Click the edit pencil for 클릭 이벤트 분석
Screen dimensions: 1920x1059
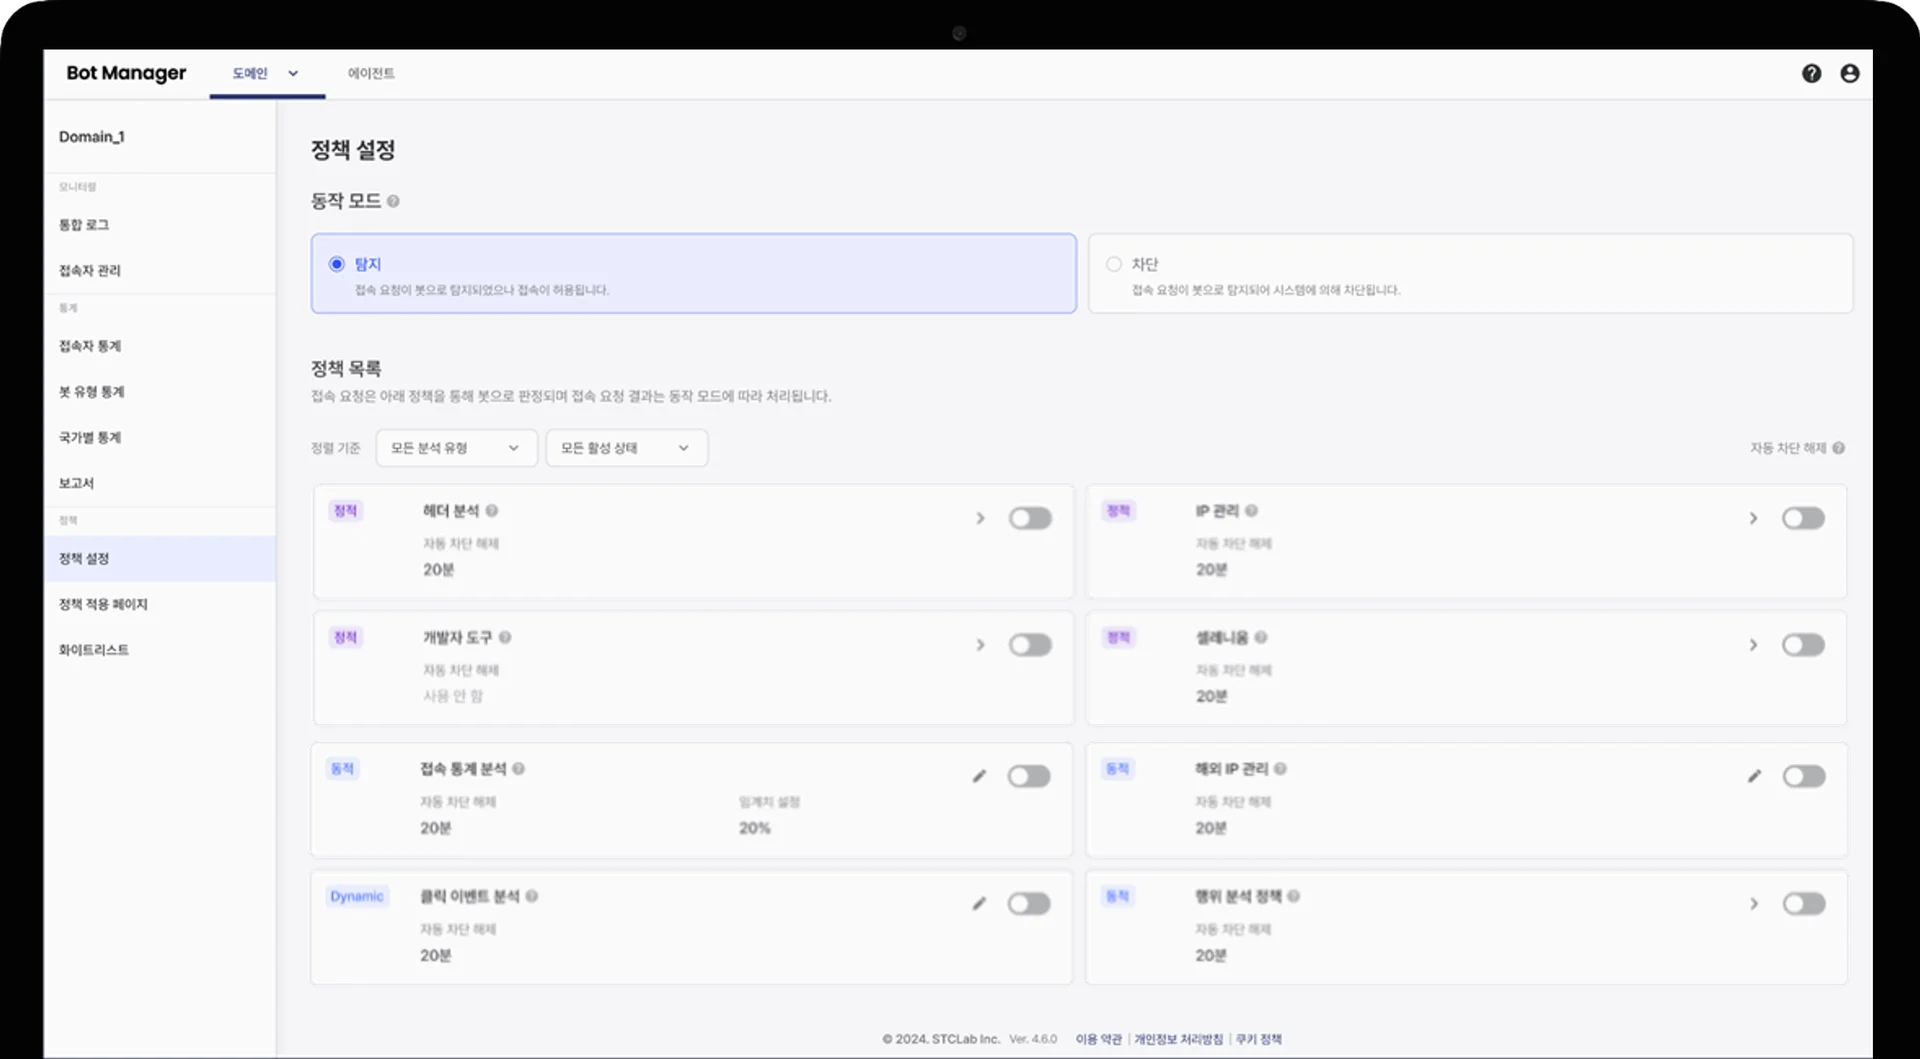tap(979, 904)
